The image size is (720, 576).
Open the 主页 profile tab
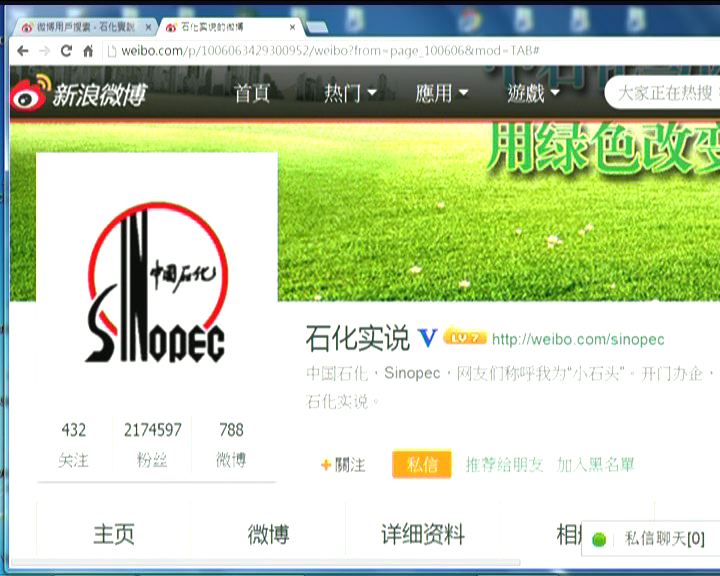pos(114,534)
